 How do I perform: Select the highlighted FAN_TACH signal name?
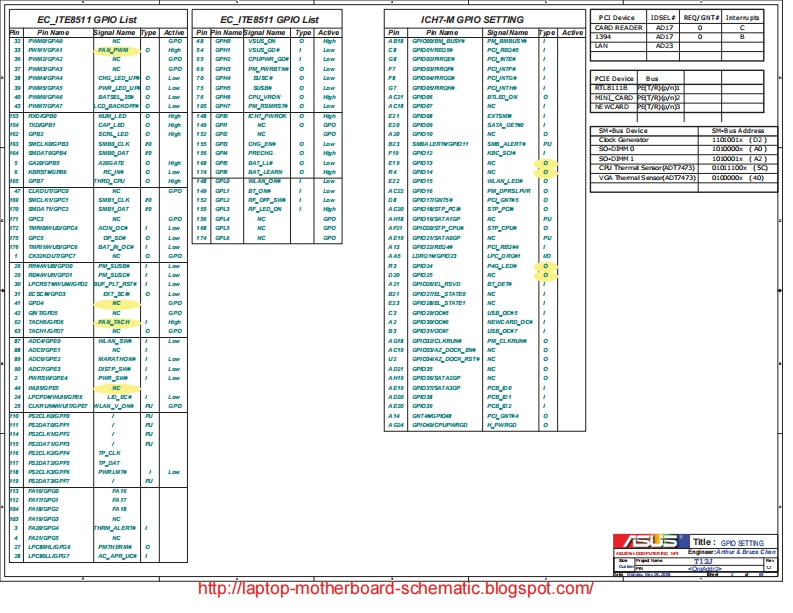tap(113, 322)
